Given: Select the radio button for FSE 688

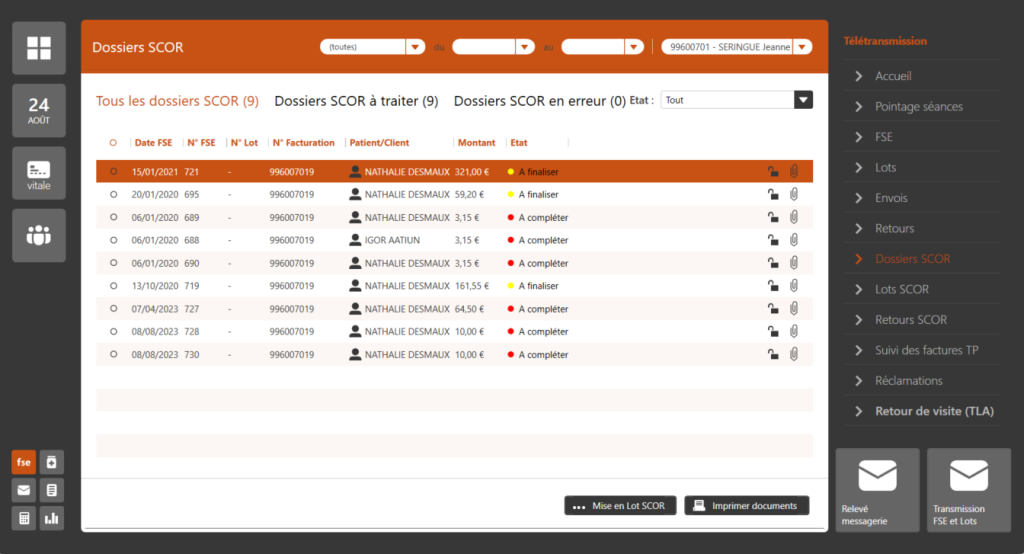Looking at the screenshot, I should 113,240.
